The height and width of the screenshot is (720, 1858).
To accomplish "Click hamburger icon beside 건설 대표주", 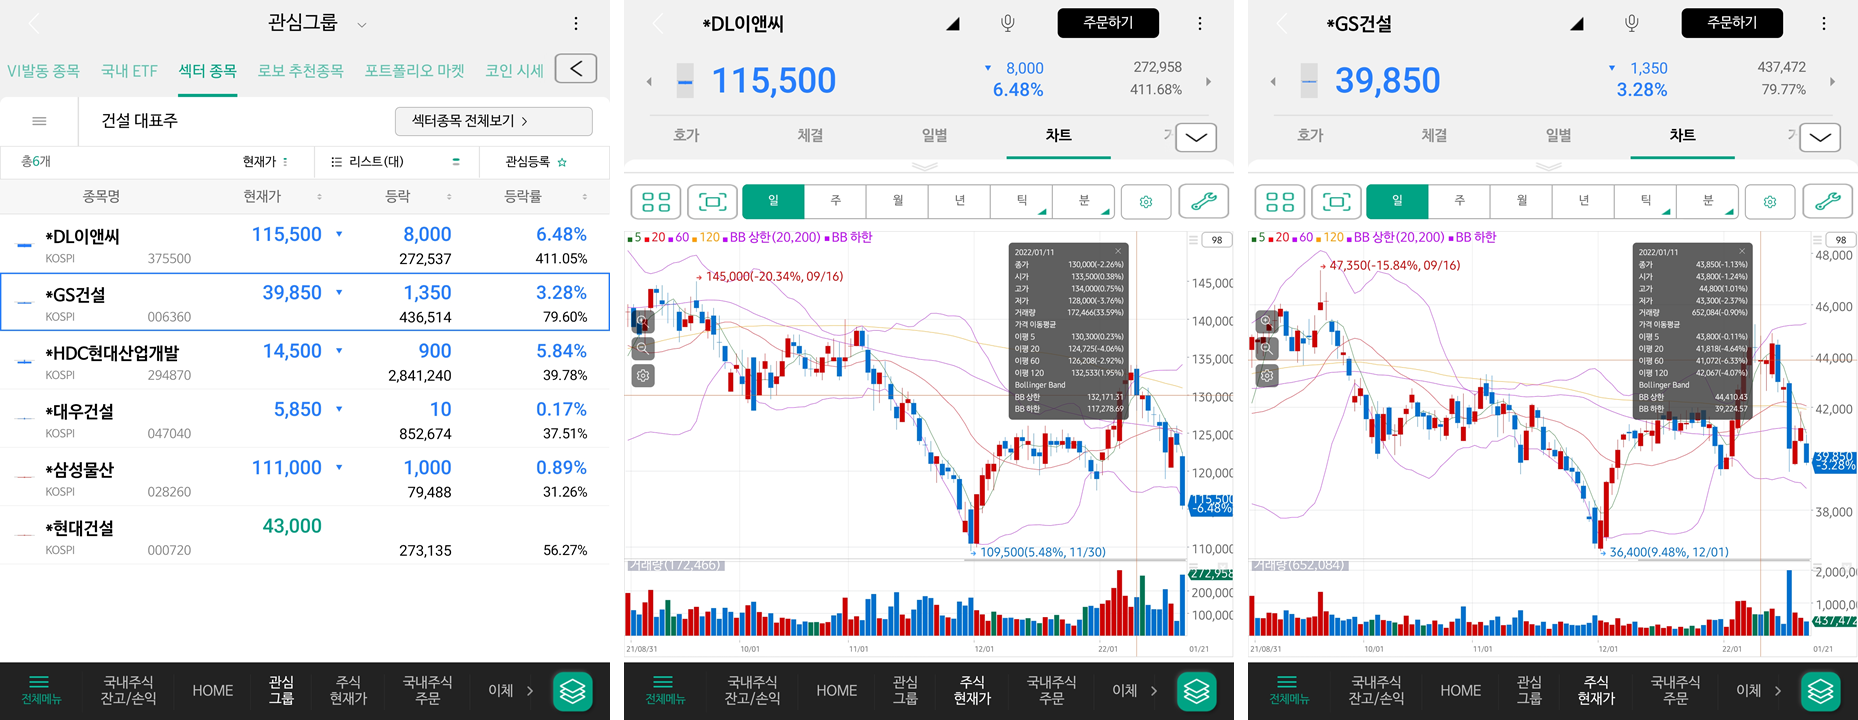I will (x=39, y=121).
